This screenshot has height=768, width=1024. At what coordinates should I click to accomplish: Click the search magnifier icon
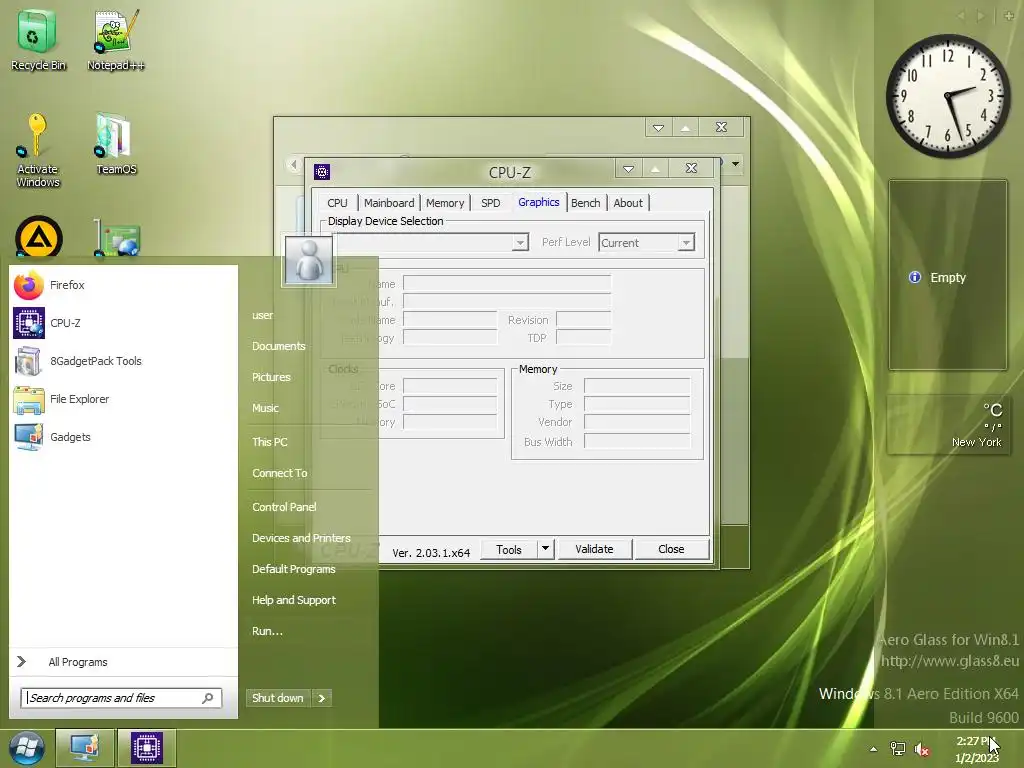click(208, 698)
